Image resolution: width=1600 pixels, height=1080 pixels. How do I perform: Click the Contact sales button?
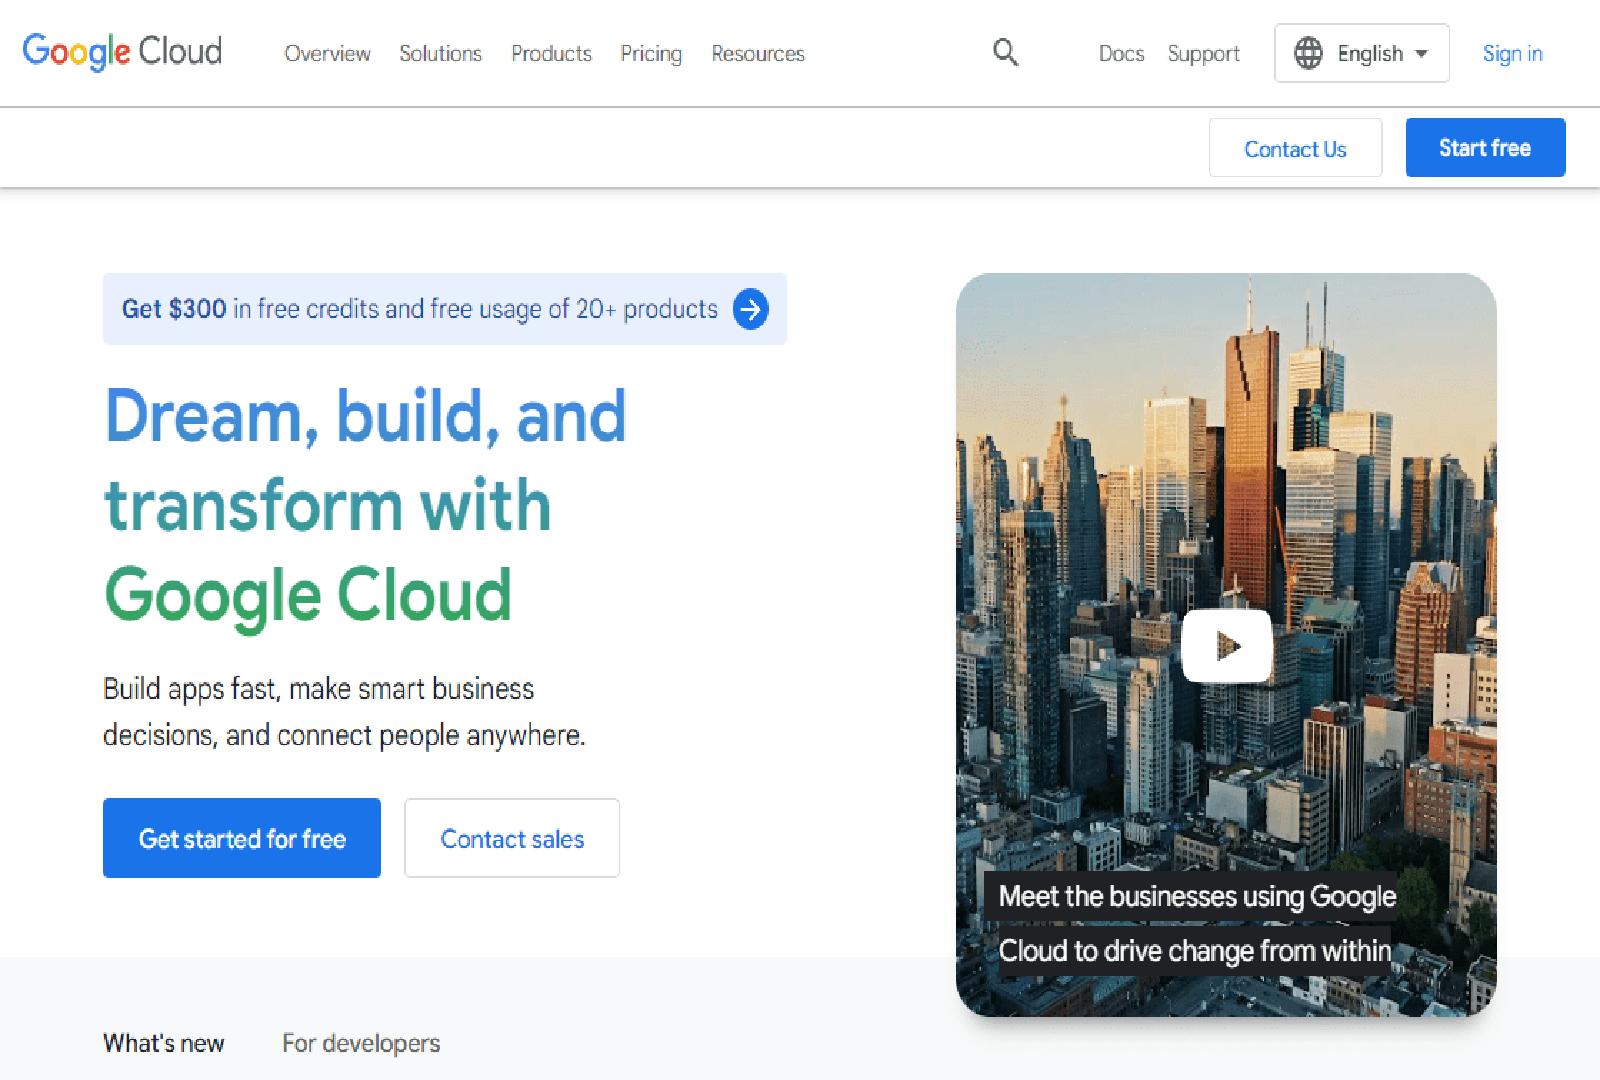[511, 838]
